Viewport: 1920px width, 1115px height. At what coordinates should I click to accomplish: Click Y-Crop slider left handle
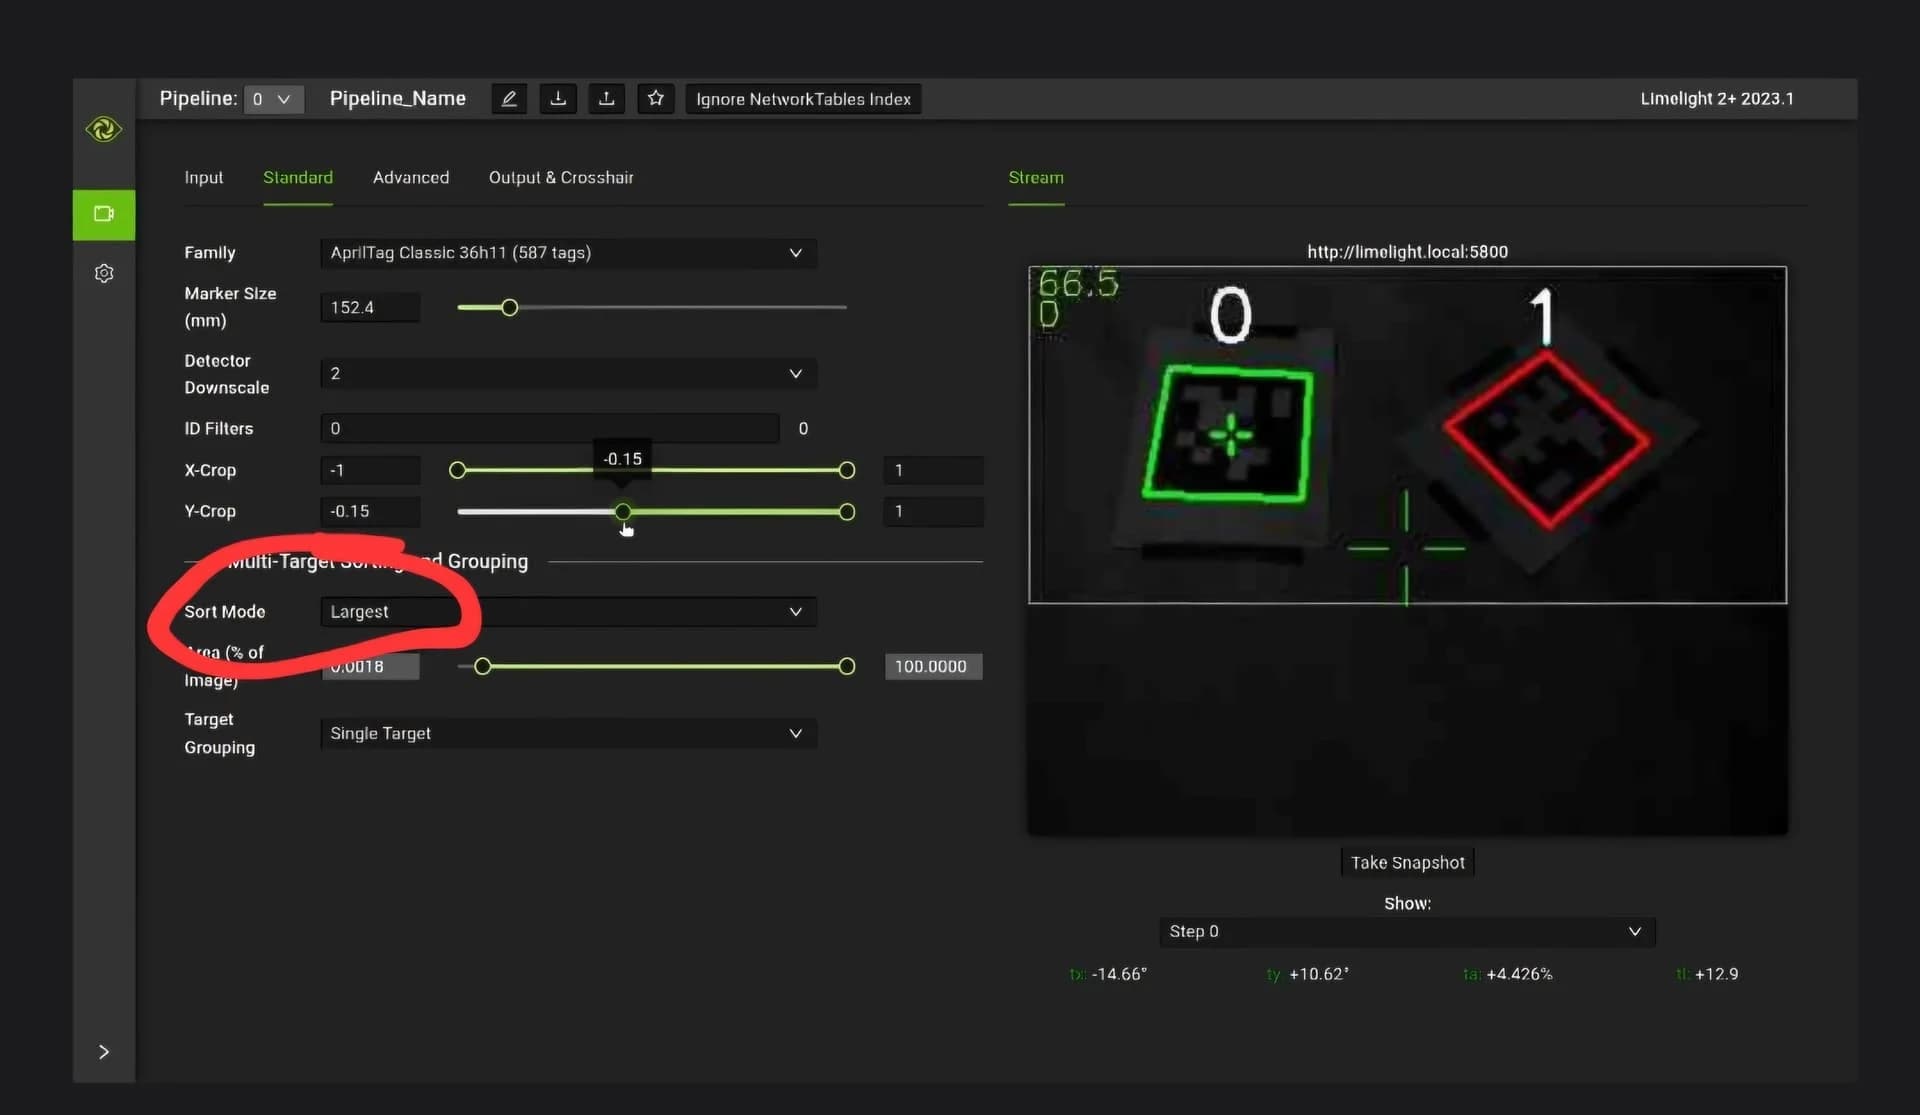[x=623, y=512]
